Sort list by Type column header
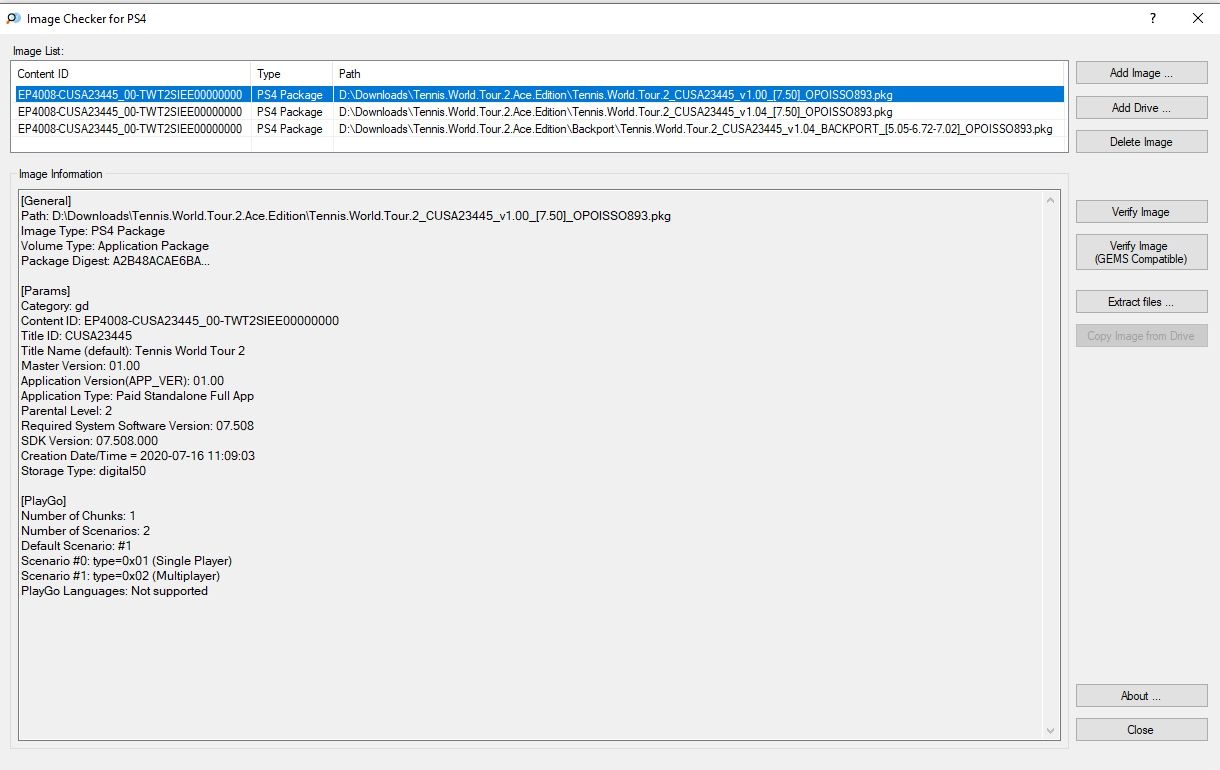Screen dimensions: 1220x770 [x=291, y=74]
